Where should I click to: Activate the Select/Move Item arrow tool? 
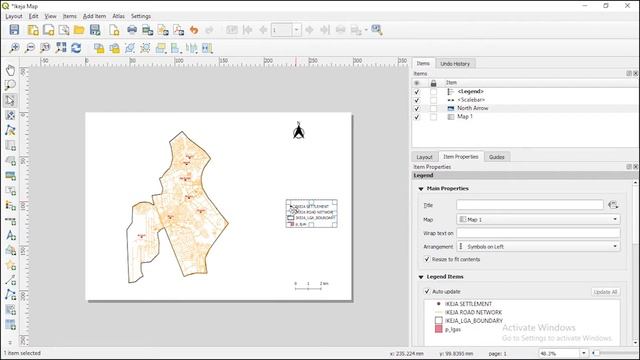click(x=10, y=100)
